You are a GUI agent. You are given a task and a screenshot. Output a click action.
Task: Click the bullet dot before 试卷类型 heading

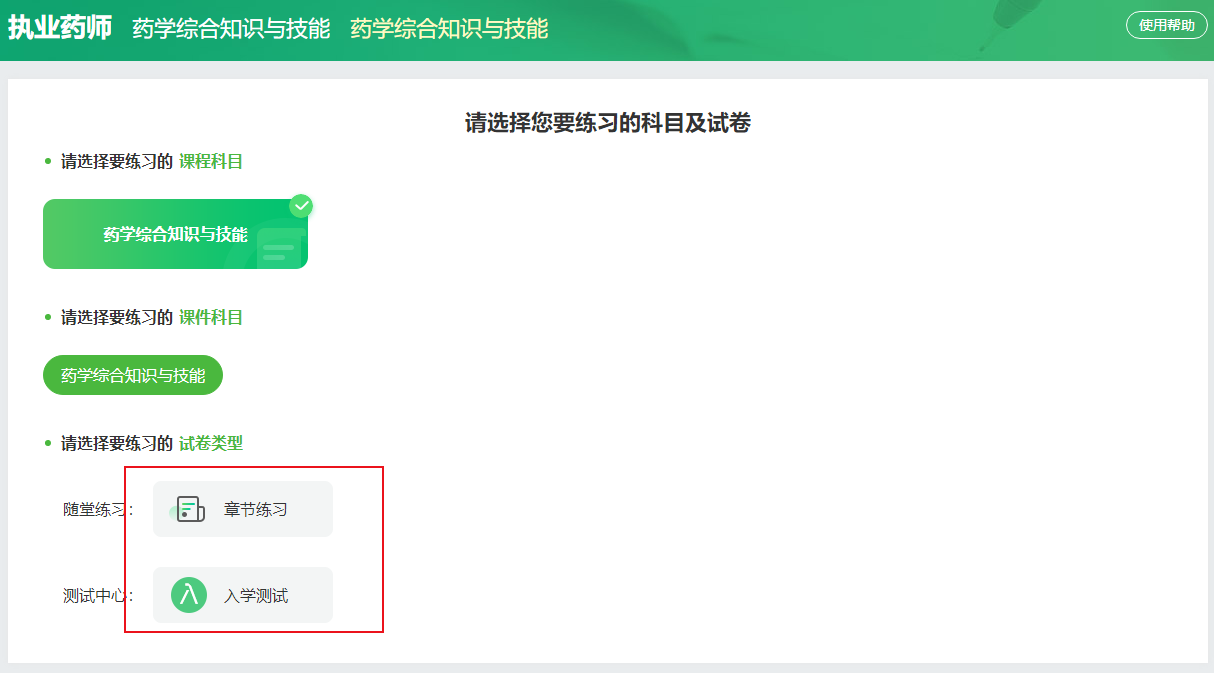[x=47, y=443]
